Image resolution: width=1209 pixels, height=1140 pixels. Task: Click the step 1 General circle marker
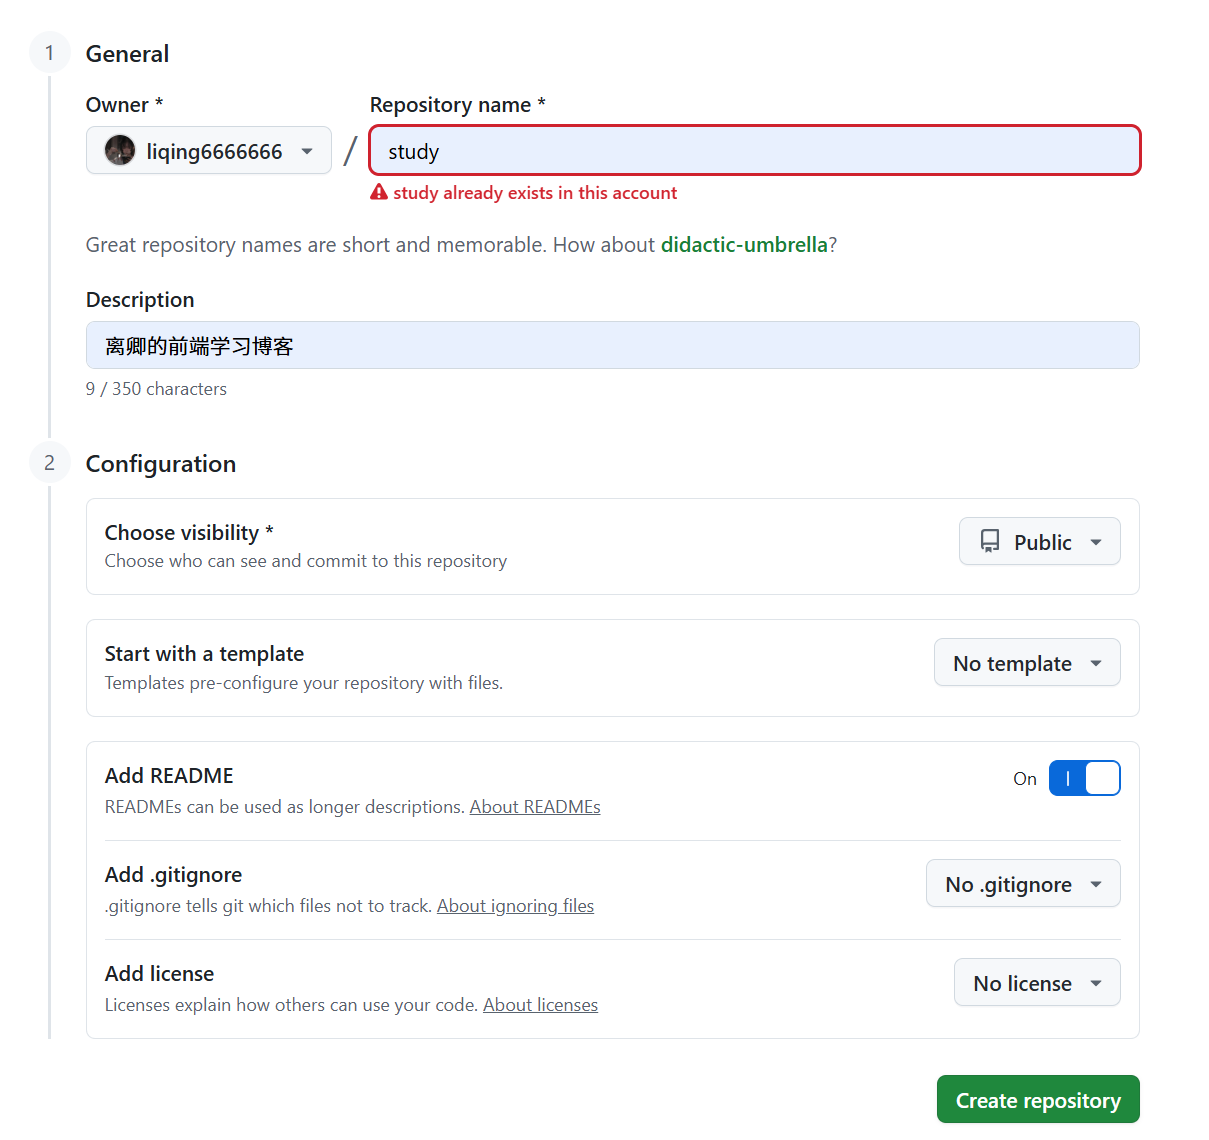tap(49, 53)
